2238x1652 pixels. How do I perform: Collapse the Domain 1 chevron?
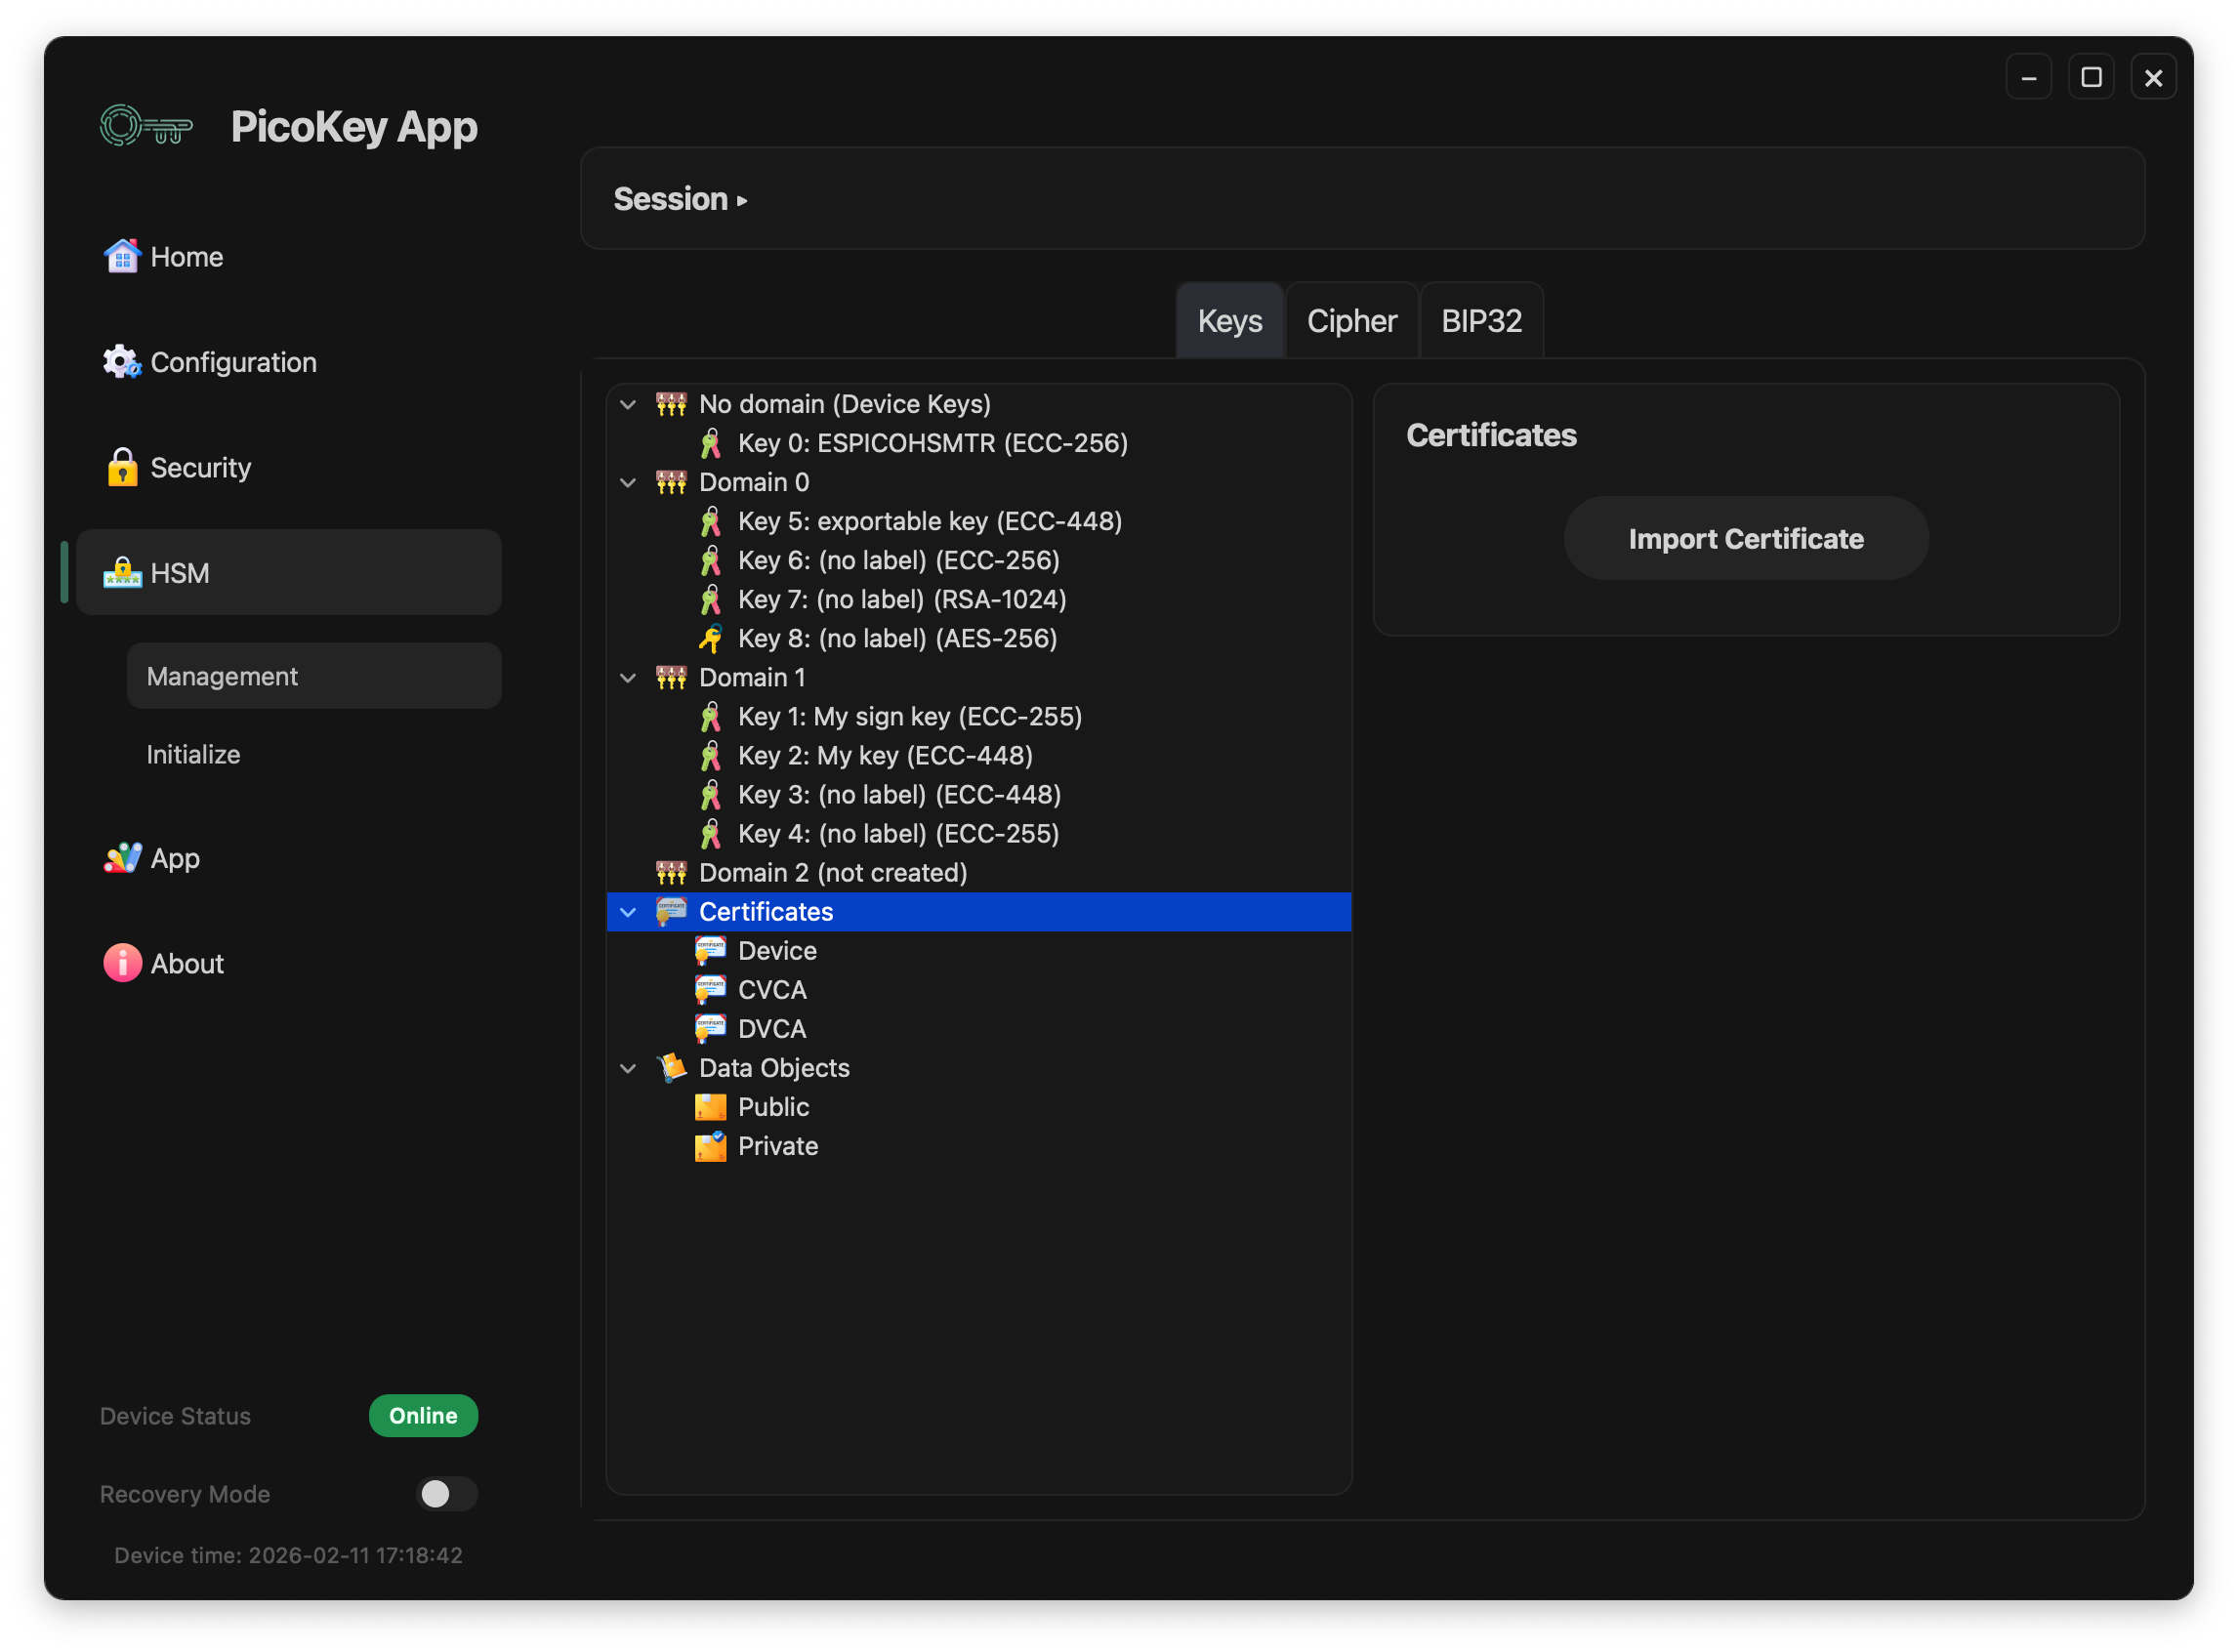click(628, 678)
